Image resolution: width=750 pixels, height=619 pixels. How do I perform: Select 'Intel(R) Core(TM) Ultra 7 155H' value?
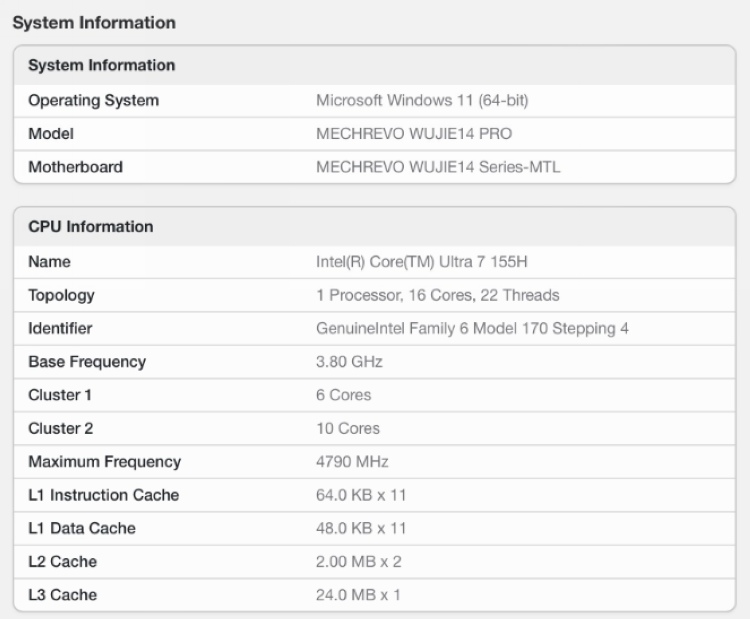[x=422, y=262]
